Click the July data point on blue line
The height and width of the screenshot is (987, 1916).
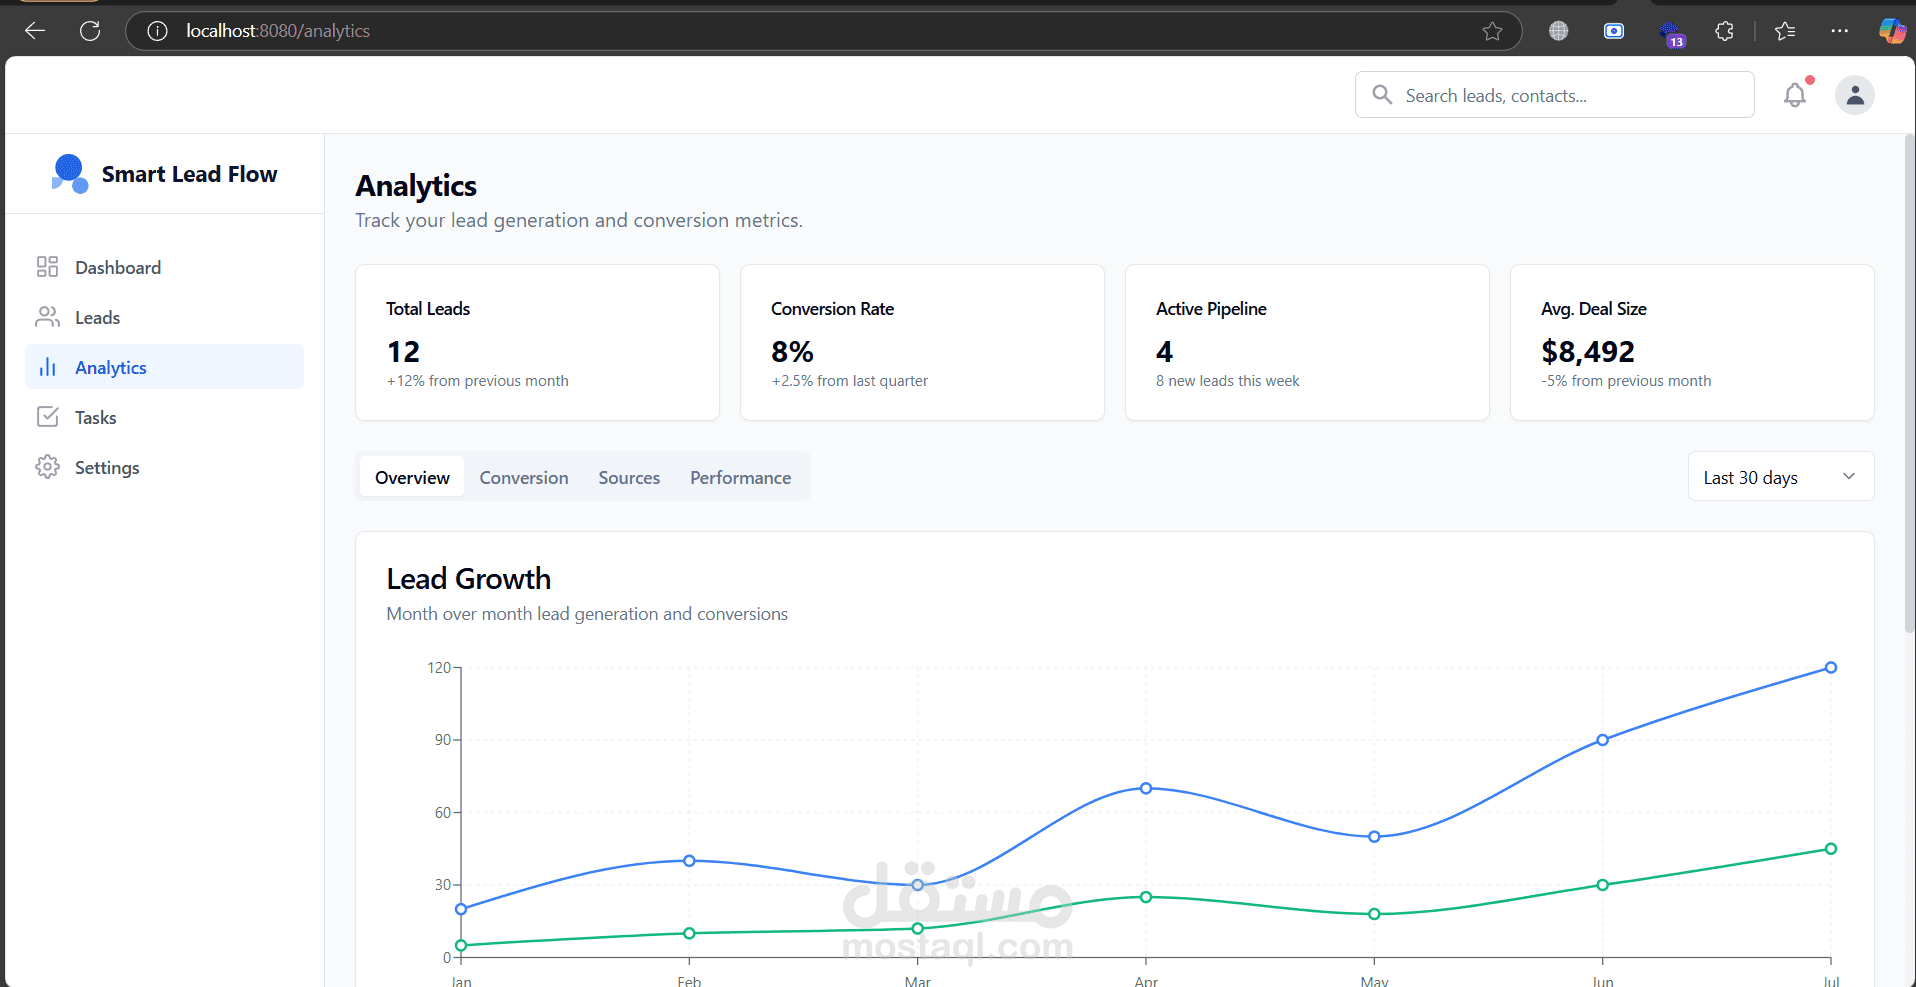(1830, 667)
